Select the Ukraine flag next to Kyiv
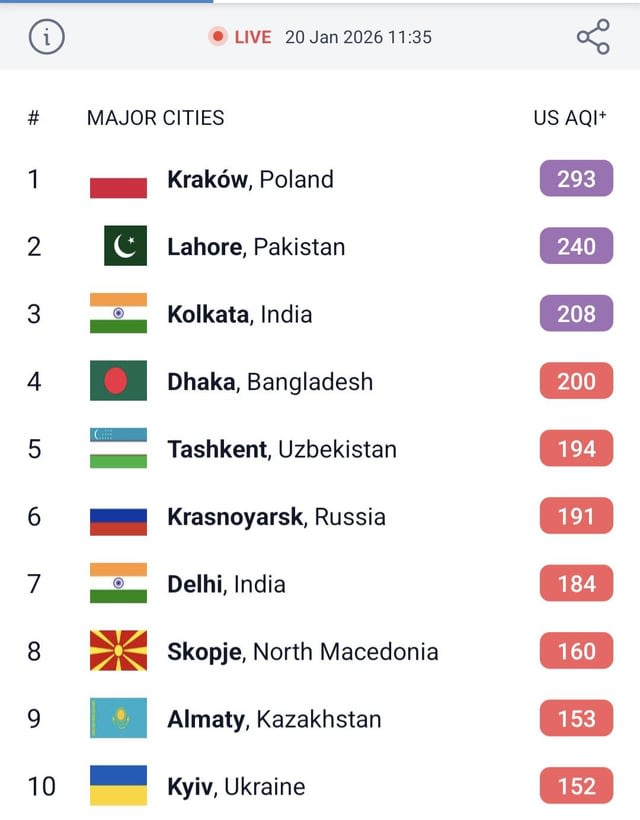 (119, 786)
